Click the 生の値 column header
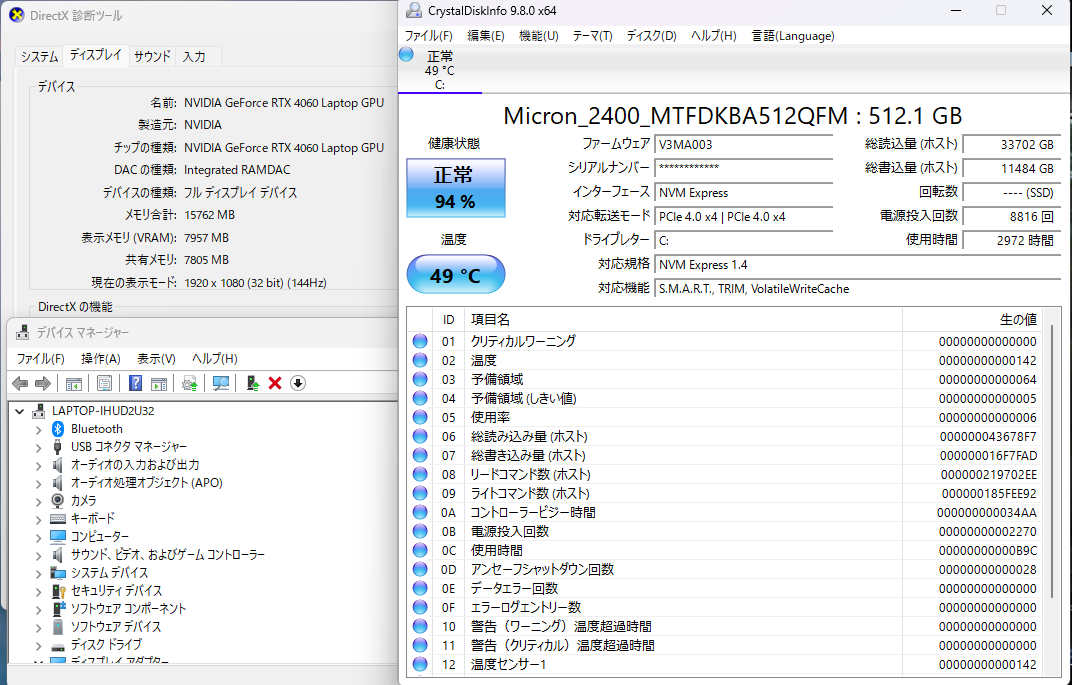Screen dimensions: 1072x685 pyautogui.click(x=971, y=319)
